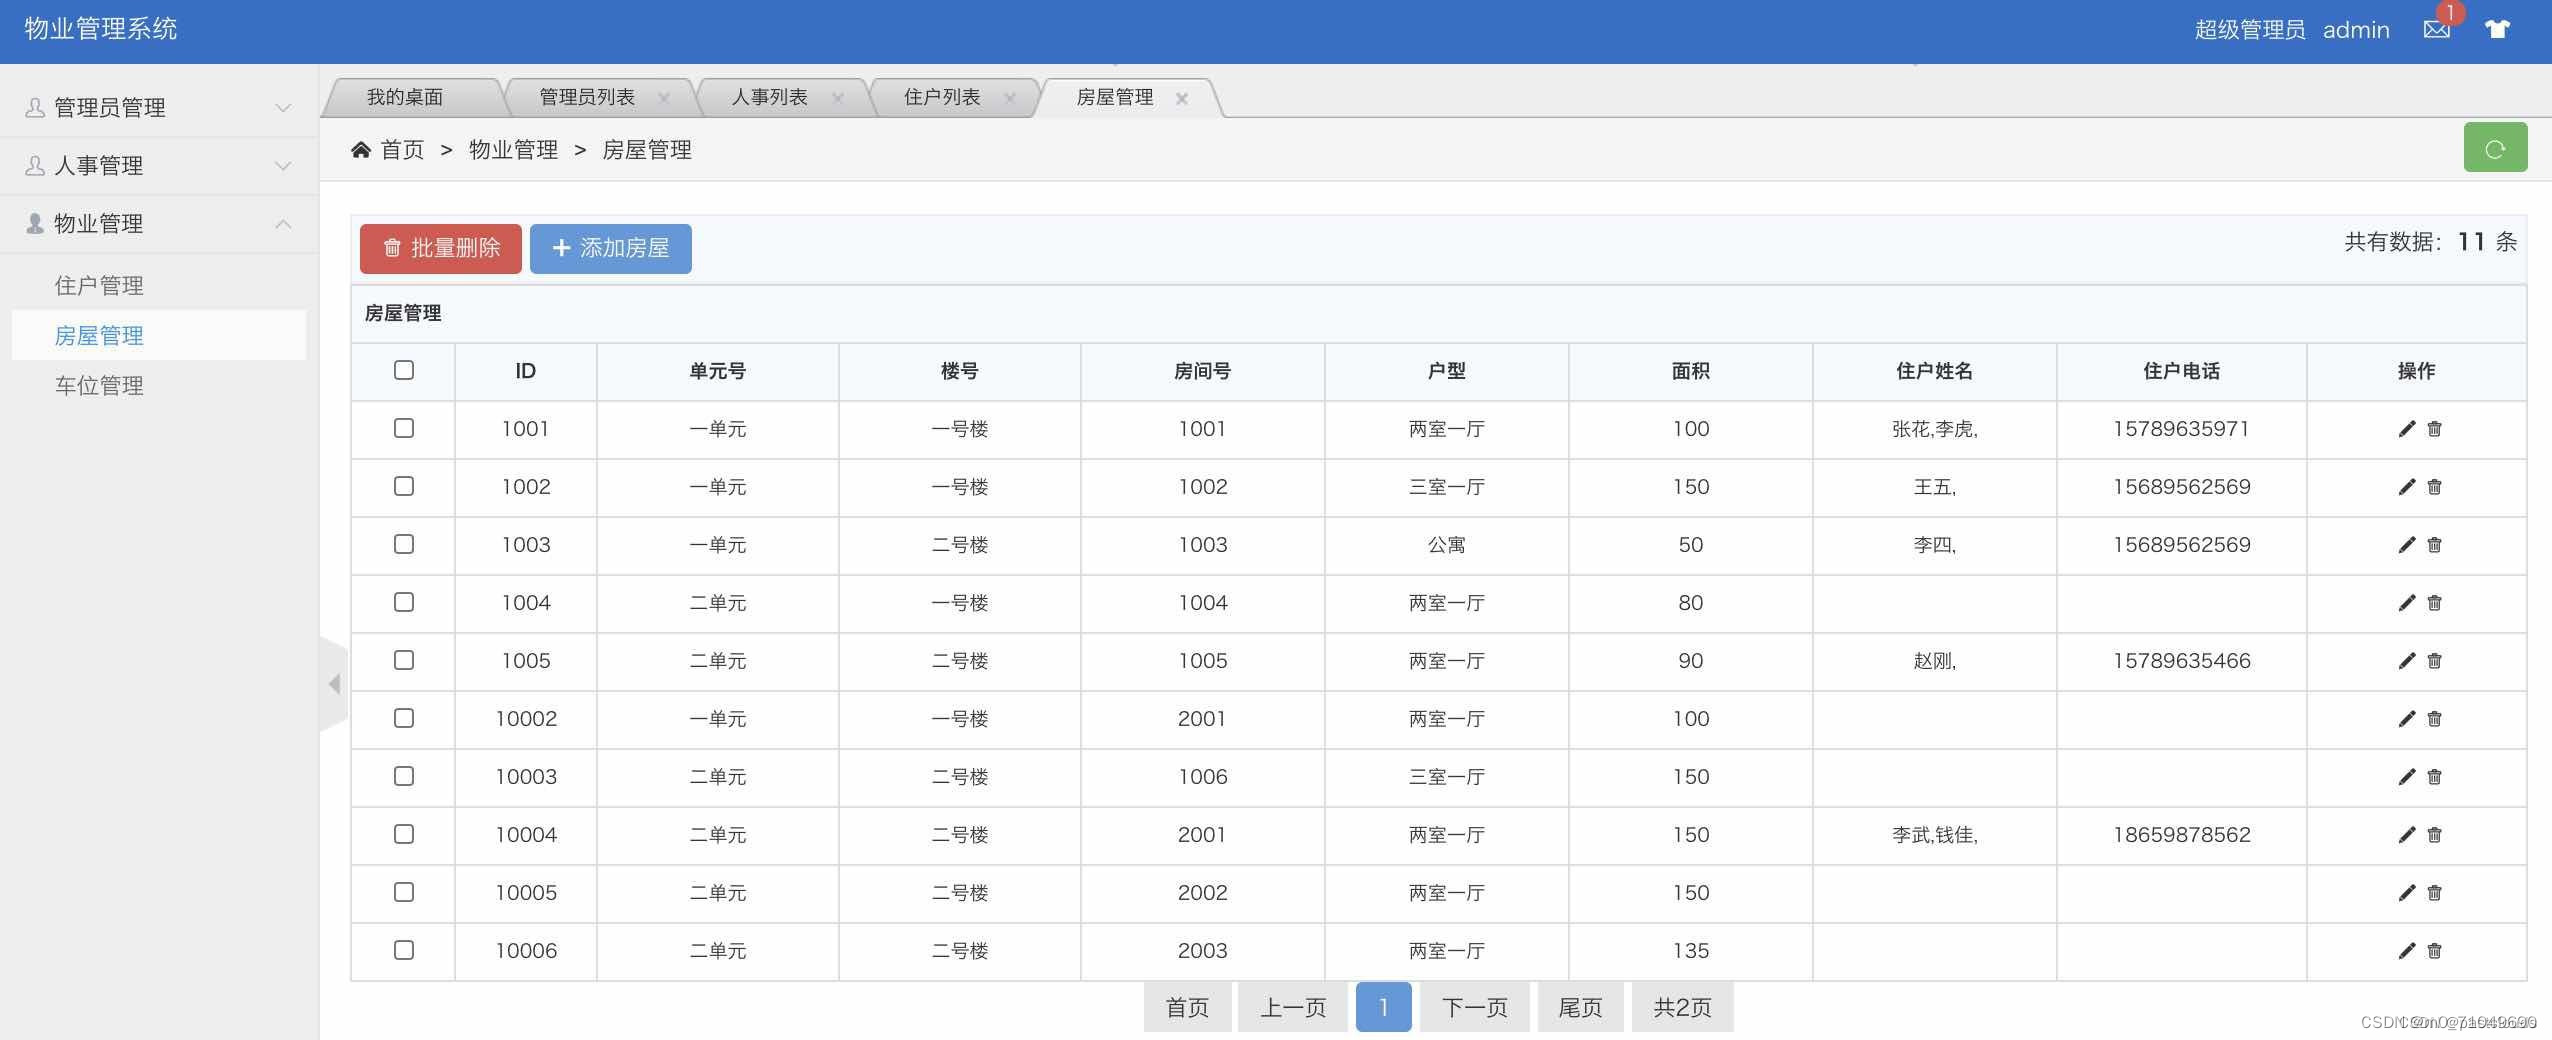The image size is (2552, 1040).
Task: Edit row ID 1004 with the pencil
Action: tap(2407, 603)
